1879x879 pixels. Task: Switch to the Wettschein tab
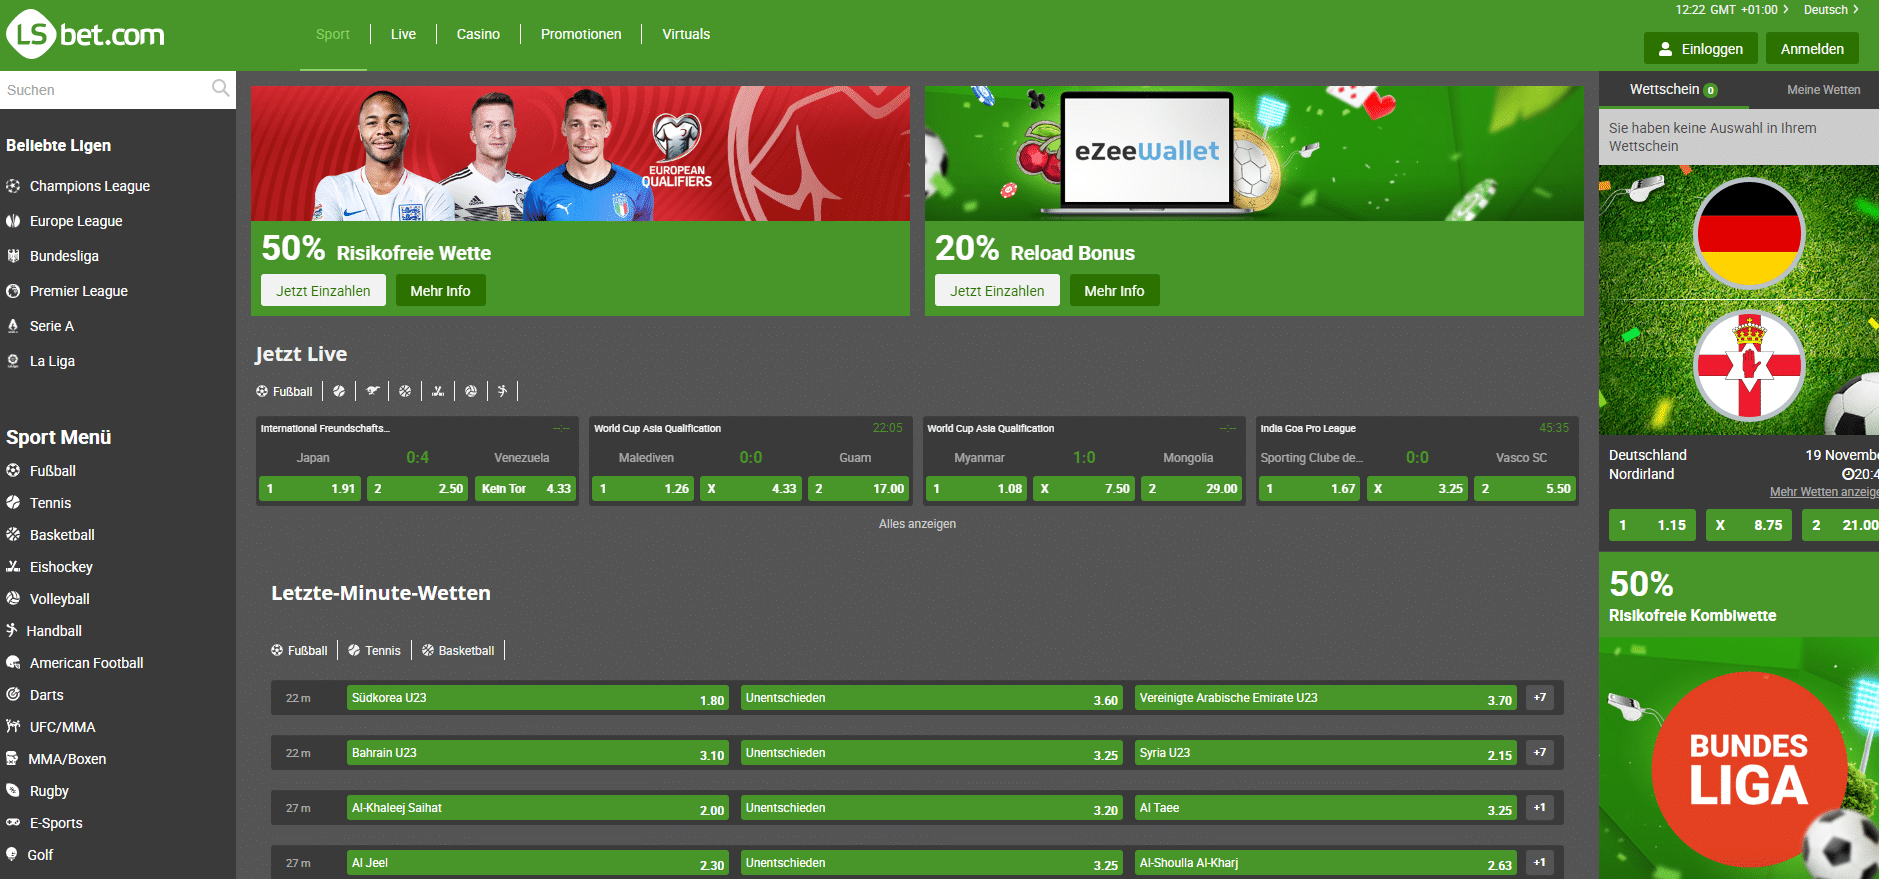coord(1673,89)
